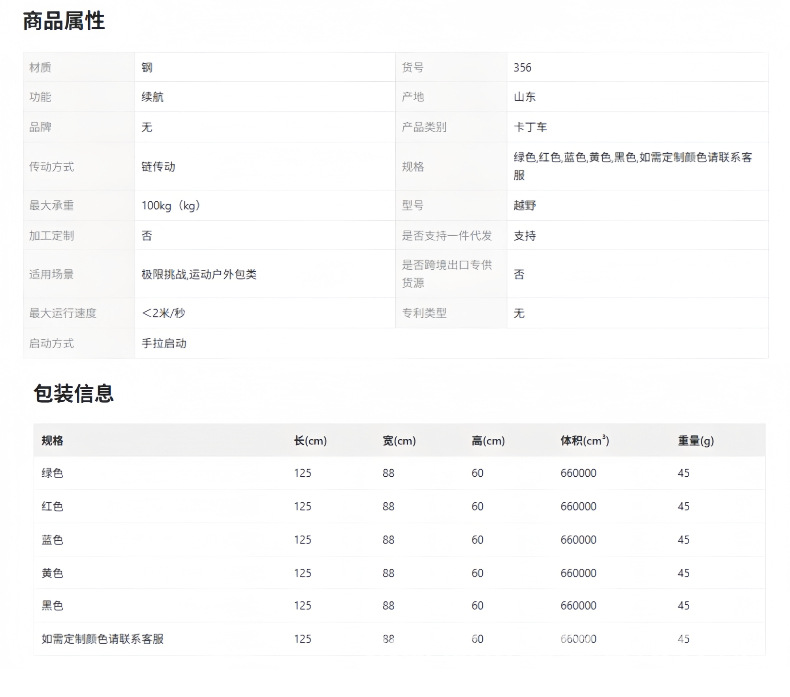
Task: Select the value 支持
Action: (x=524, y=235)
